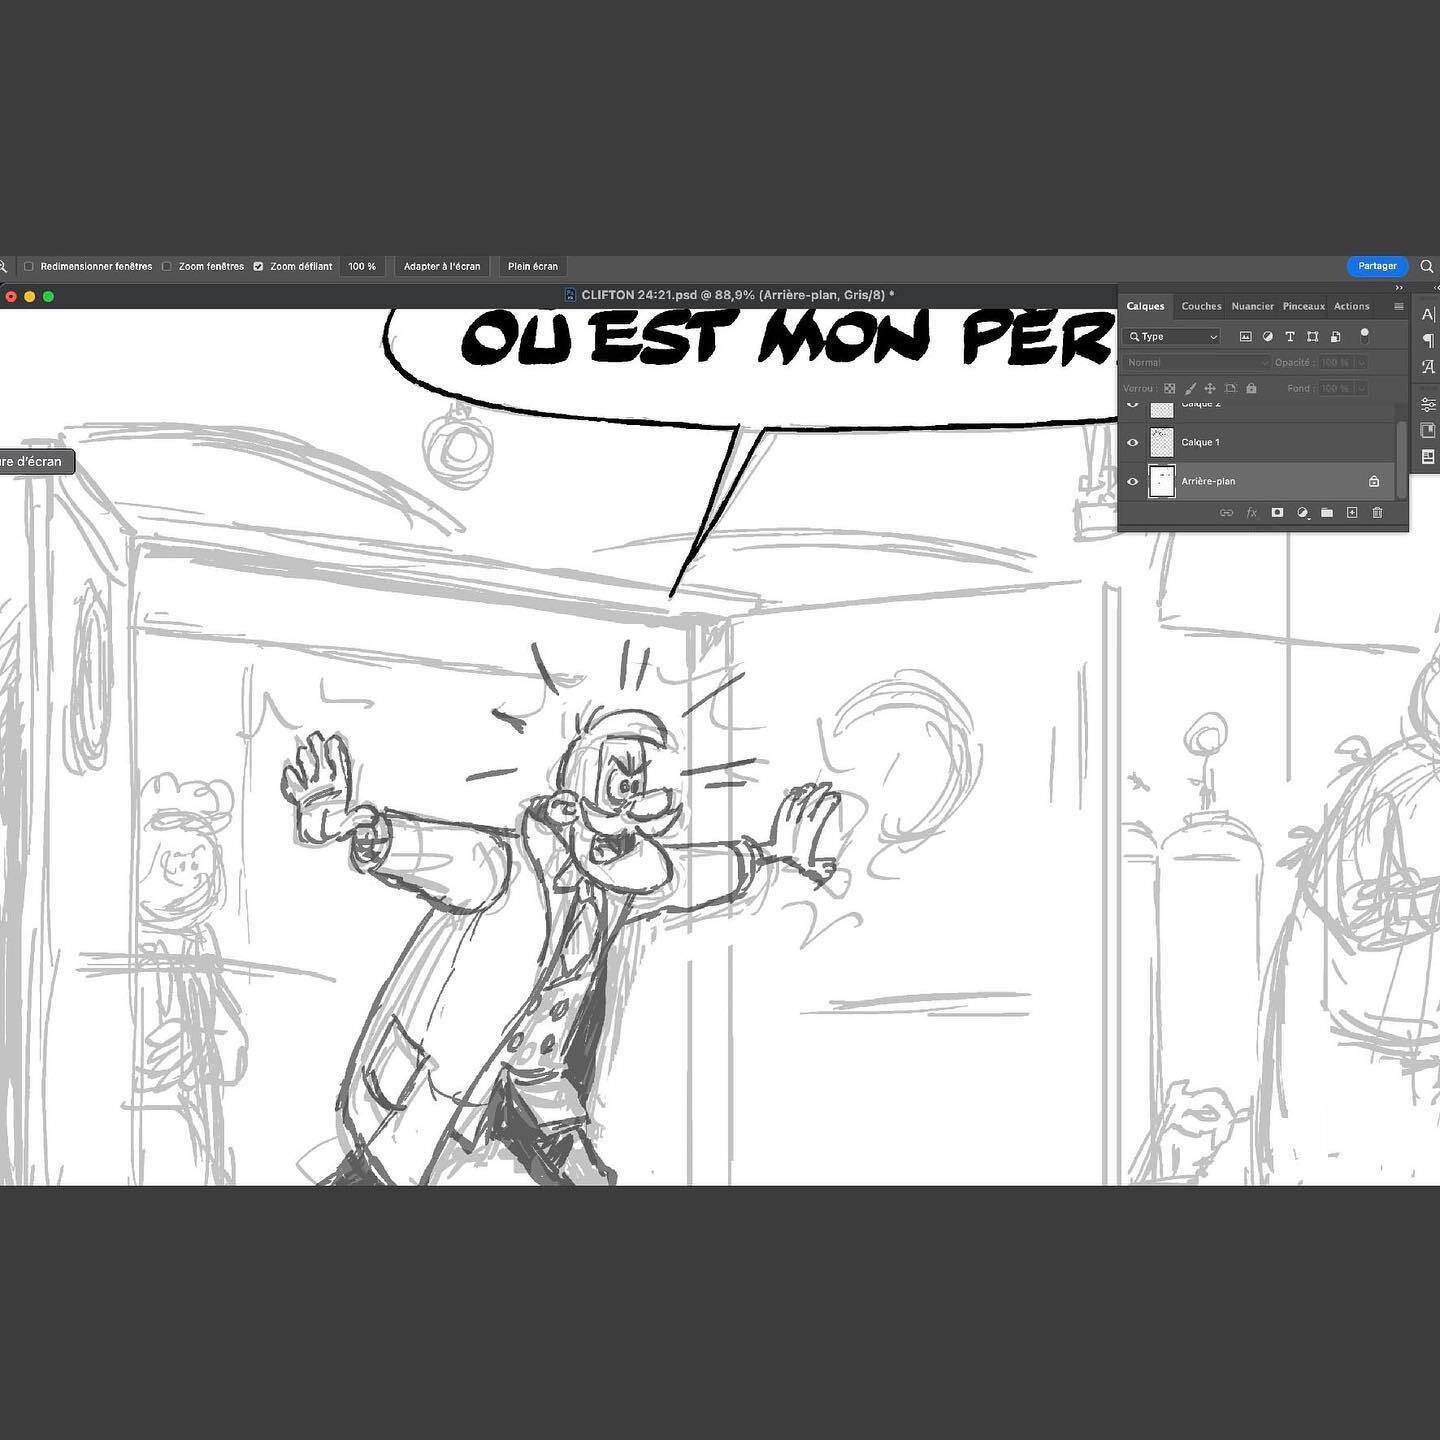Click the lock transparent pixels icon
Screen dimensions: 1440x1440
point(1169,388)
